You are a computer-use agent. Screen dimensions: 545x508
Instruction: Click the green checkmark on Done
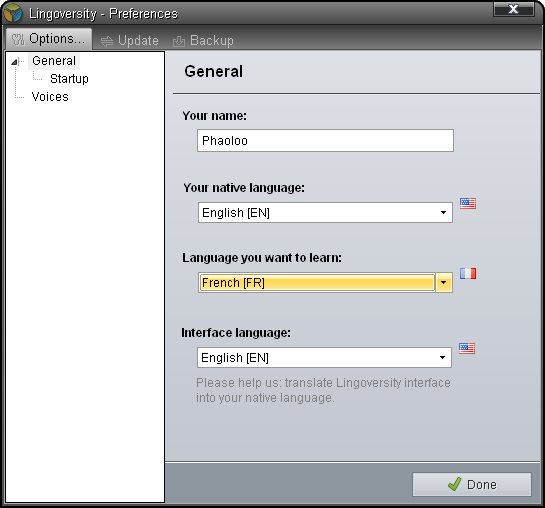pyautogui.click(x=454, y=484)
